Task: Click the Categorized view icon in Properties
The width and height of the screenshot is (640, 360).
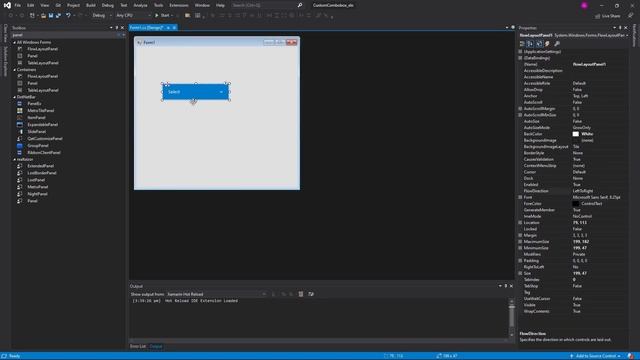Action: point(522,44)
